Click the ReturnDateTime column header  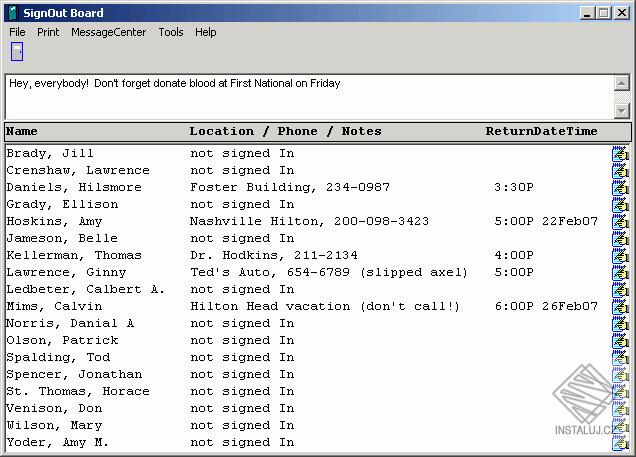[x=541, y=131]
